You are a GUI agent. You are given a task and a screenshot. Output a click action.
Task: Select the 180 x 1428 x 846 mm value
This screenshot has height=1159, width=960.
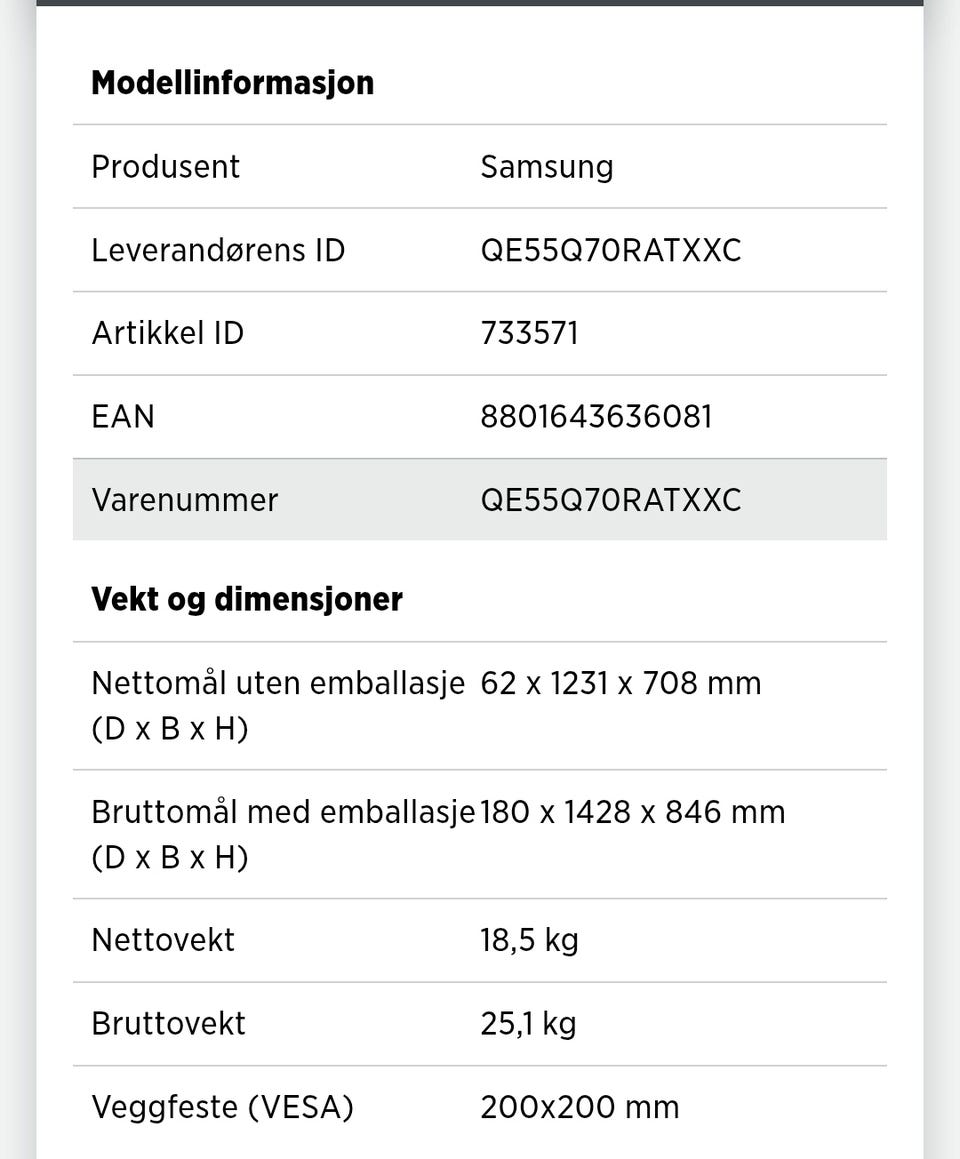tap(632, 812)
